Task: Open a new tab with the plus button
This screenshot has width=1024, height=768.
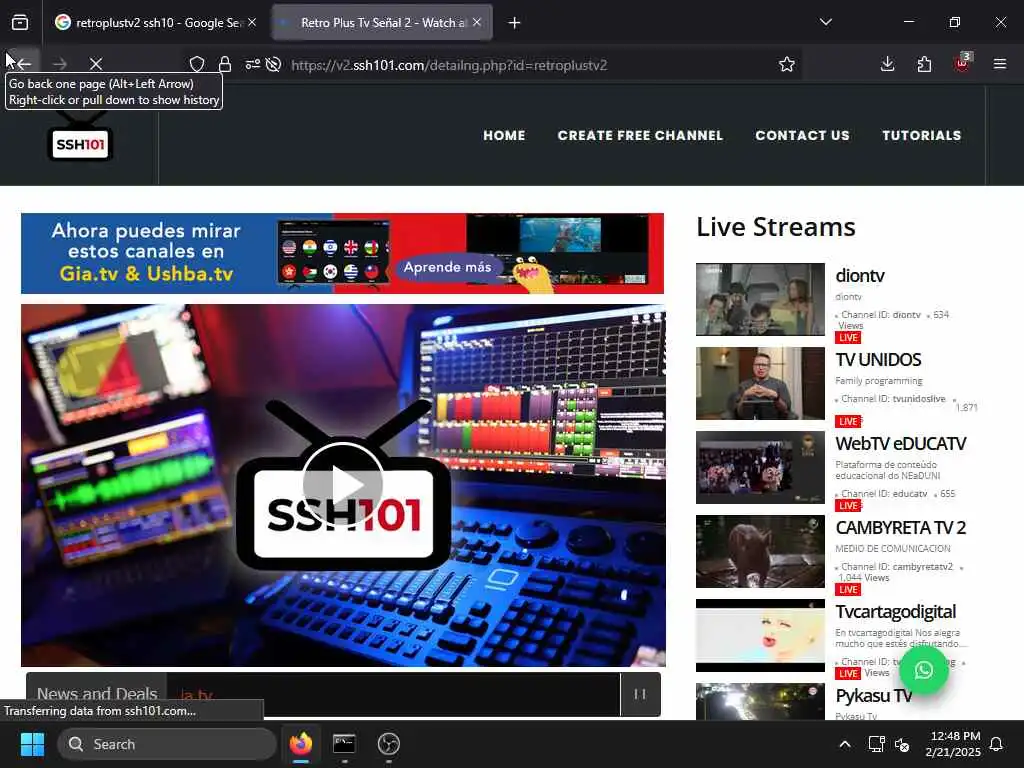Action: tap(515, 23)
